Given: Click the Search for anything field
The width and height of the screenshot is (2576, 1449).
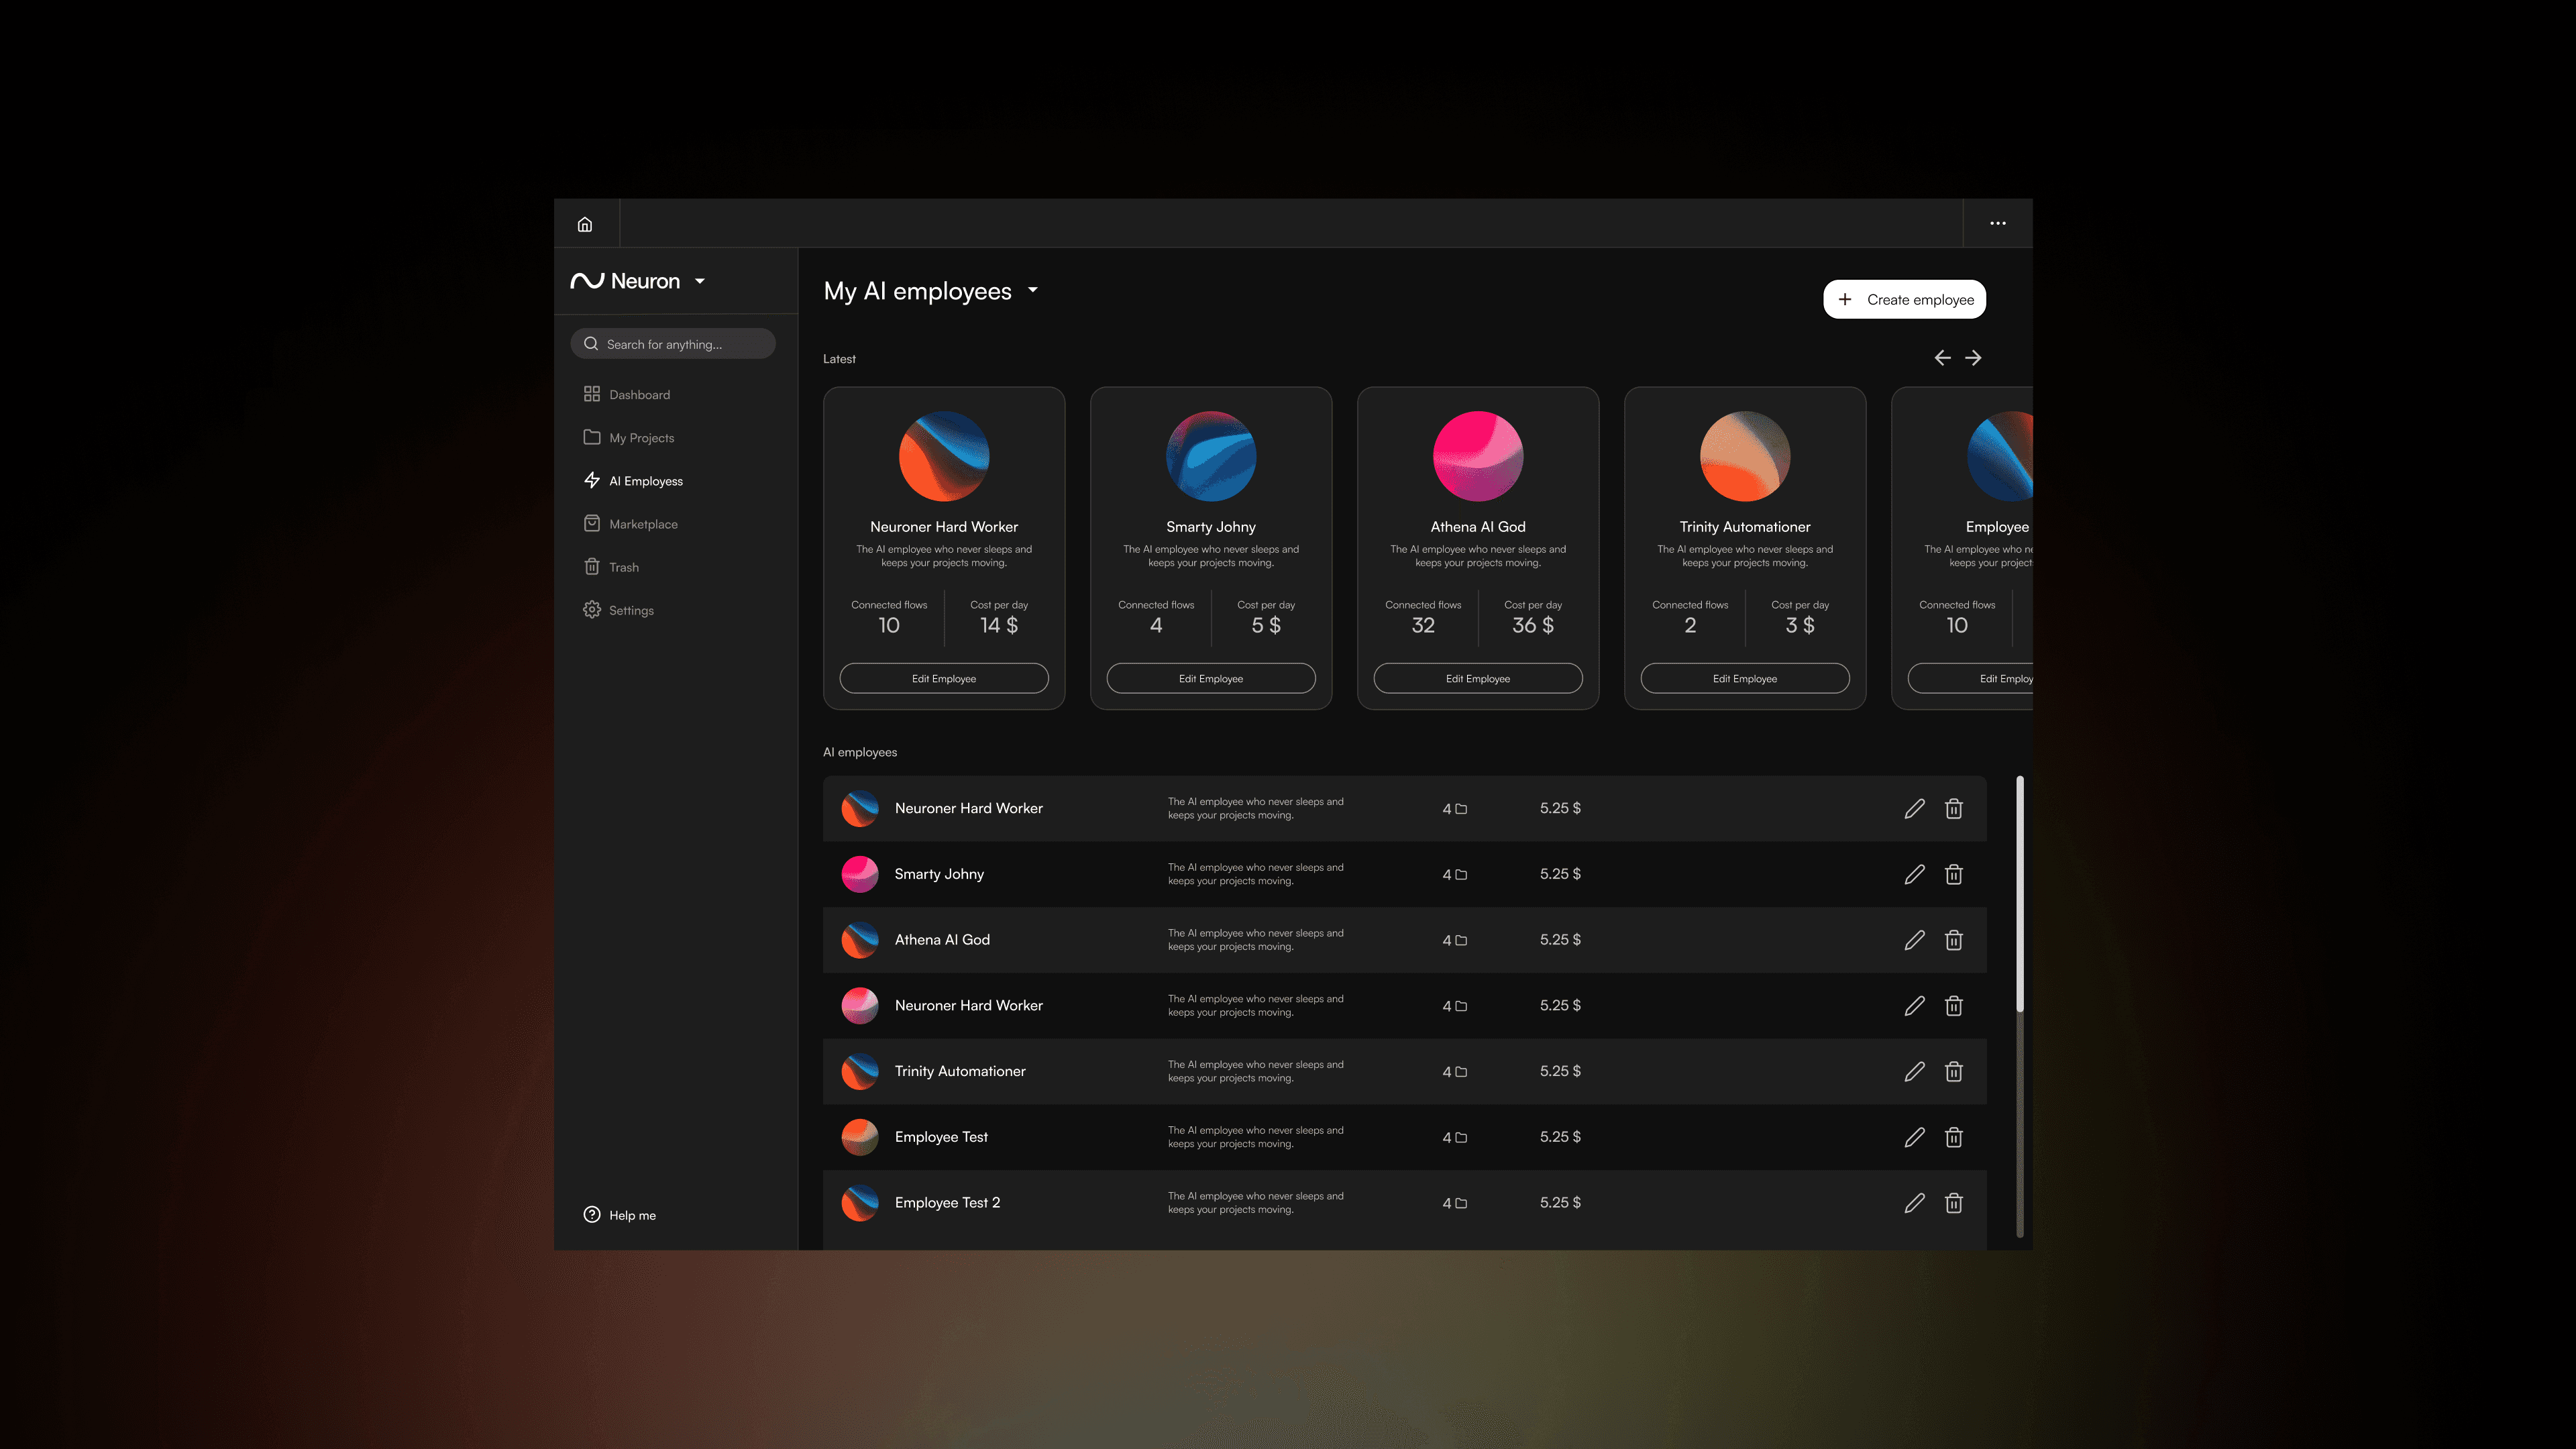Looking at the screenshot, I should [673, 344].
